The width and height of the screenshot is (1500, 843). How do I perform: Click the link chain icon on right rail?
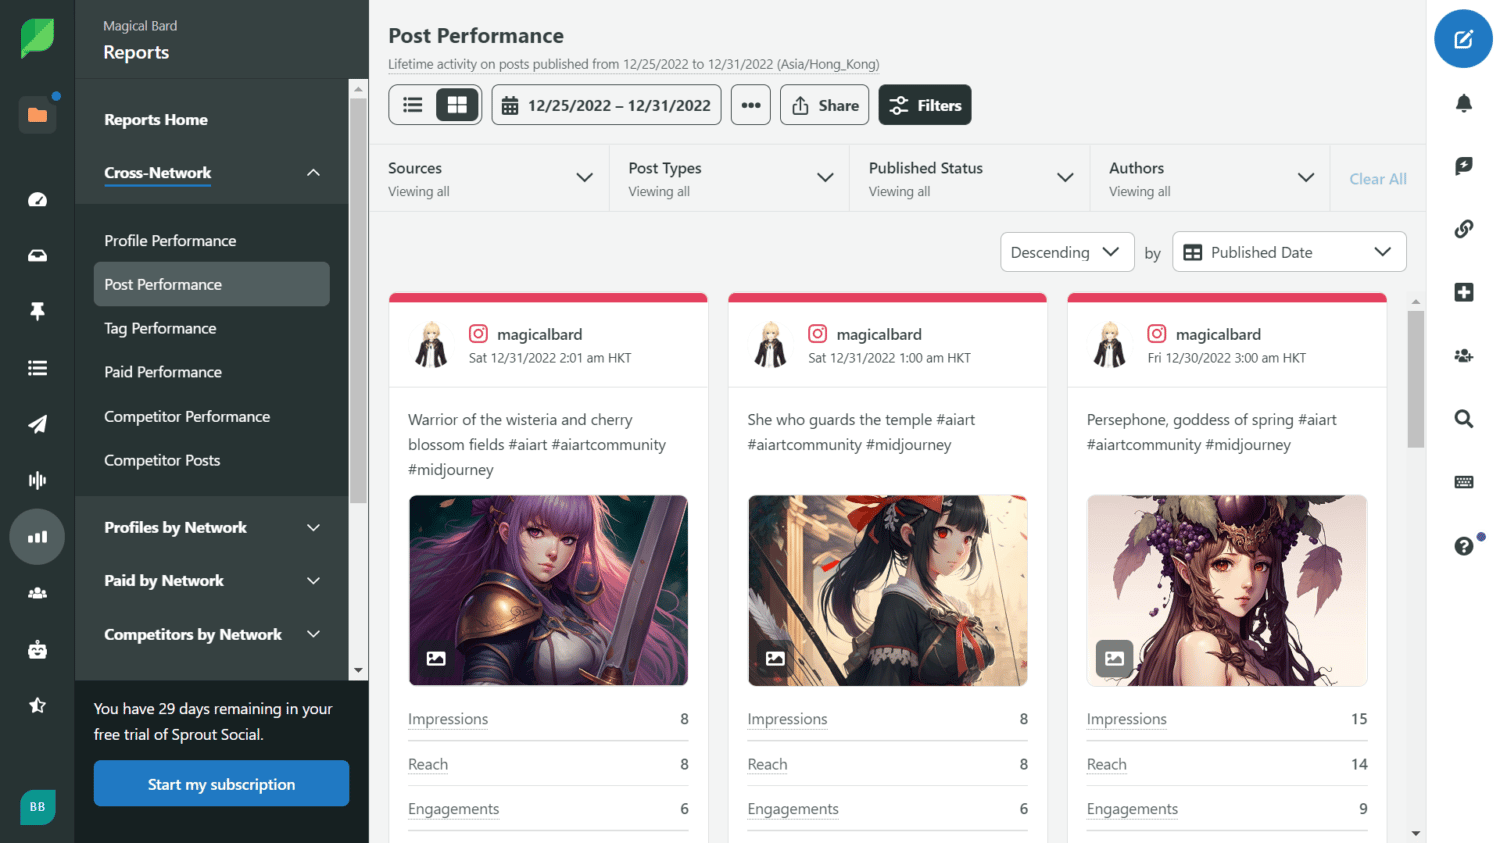coord(1463,229)
